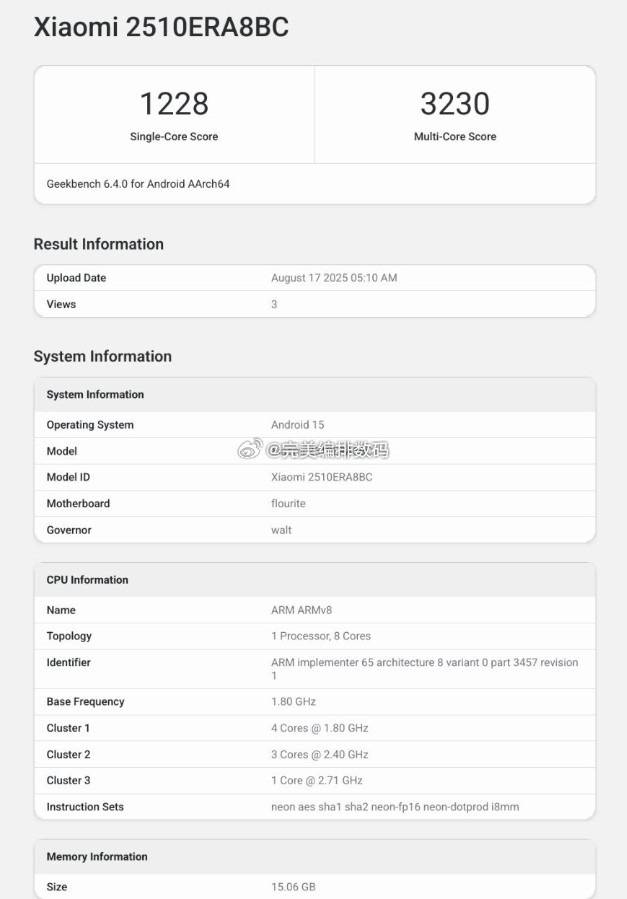Click the Weibo watermark username text

(327, 450)
